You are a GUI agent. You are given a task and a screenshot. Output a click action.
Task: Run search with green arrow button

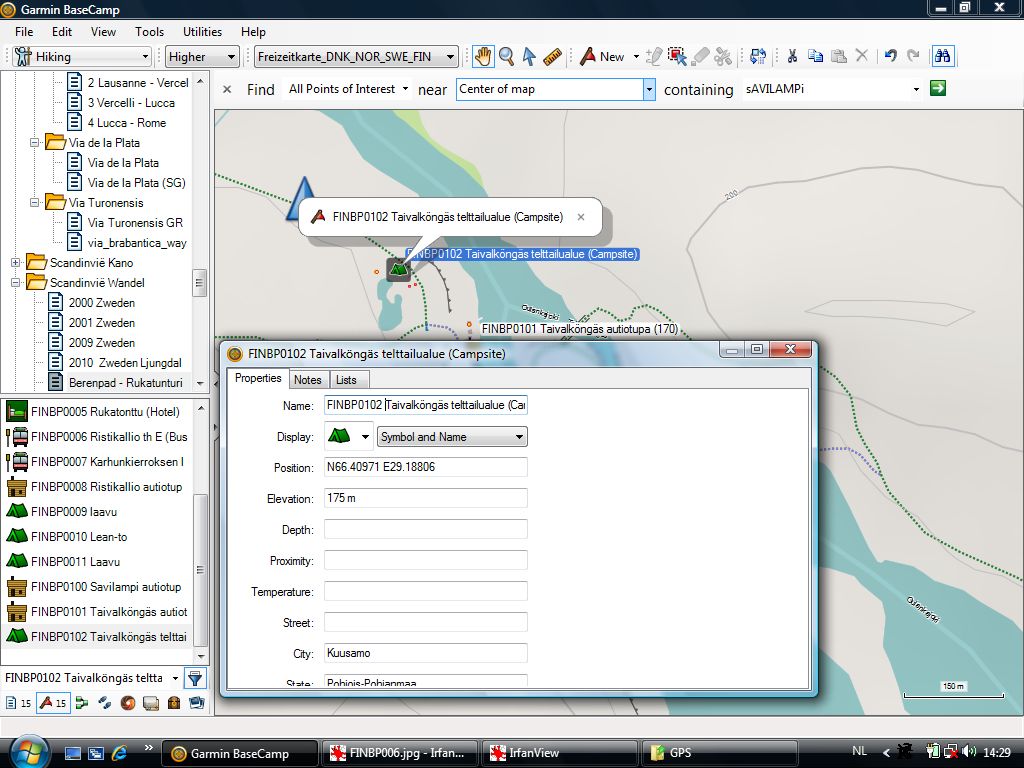point(937,89)
